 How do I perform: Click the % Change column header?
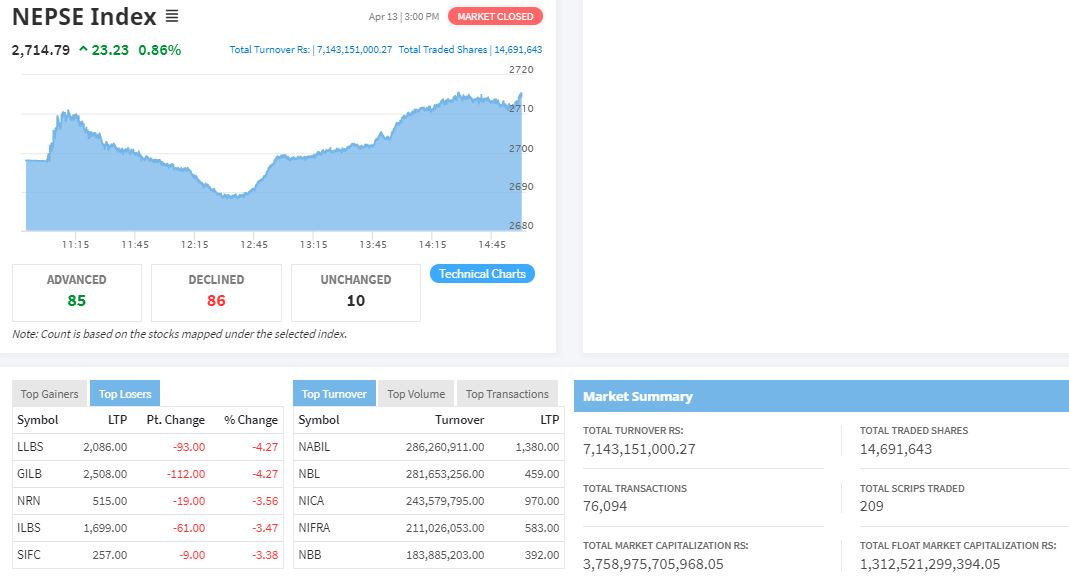click(x=251, y=419)
